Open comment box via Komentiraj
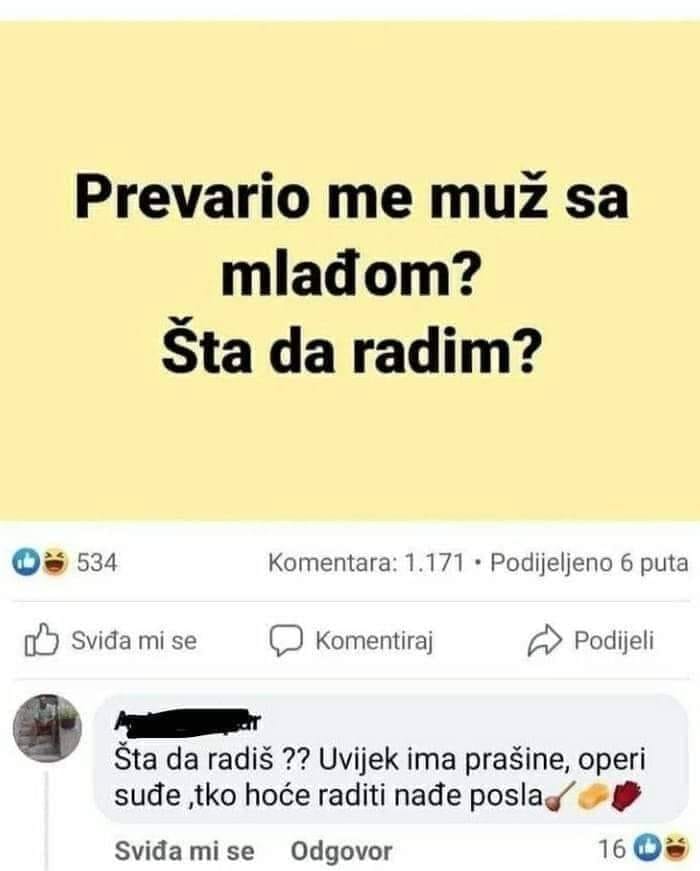The image size is (700, 871). pos(351,640)
